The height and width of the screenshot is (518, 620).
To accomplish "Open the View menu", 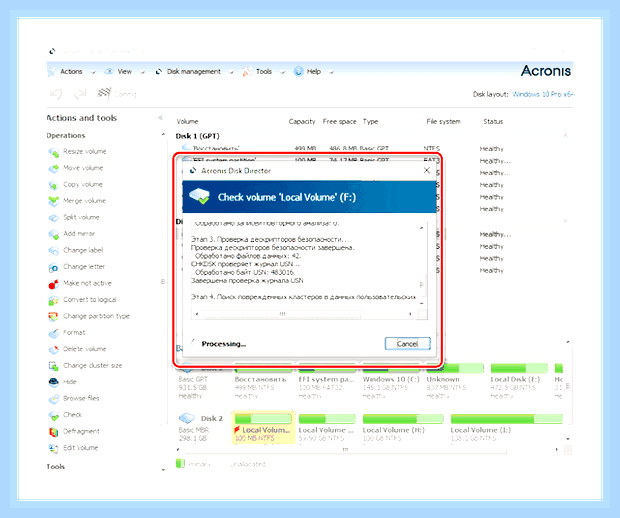I will point(125,72).
